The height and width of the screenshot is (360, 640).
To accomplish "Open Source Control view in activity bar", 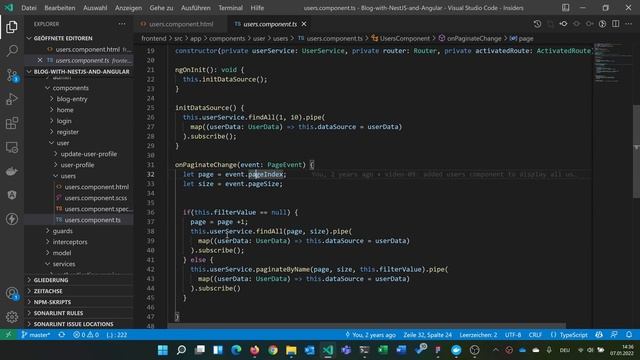I will pos(12,75).
